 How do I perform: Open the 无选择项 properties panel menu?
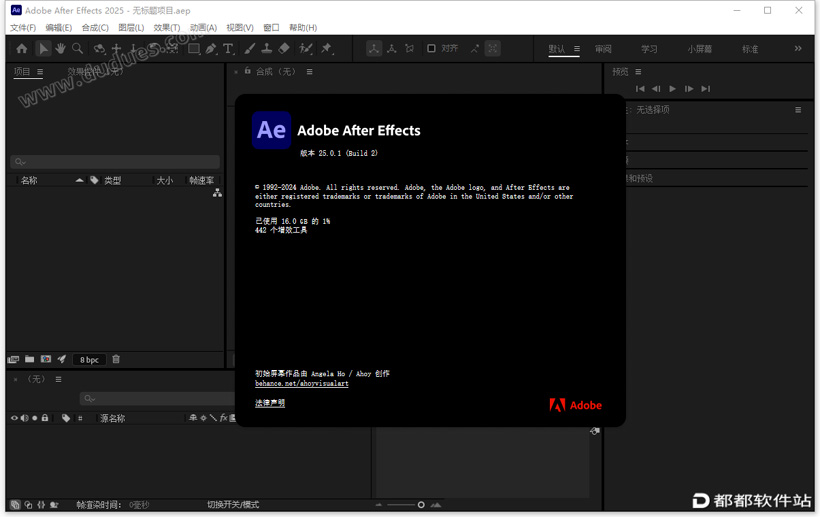pyautogui.click(x=798, y=110)
